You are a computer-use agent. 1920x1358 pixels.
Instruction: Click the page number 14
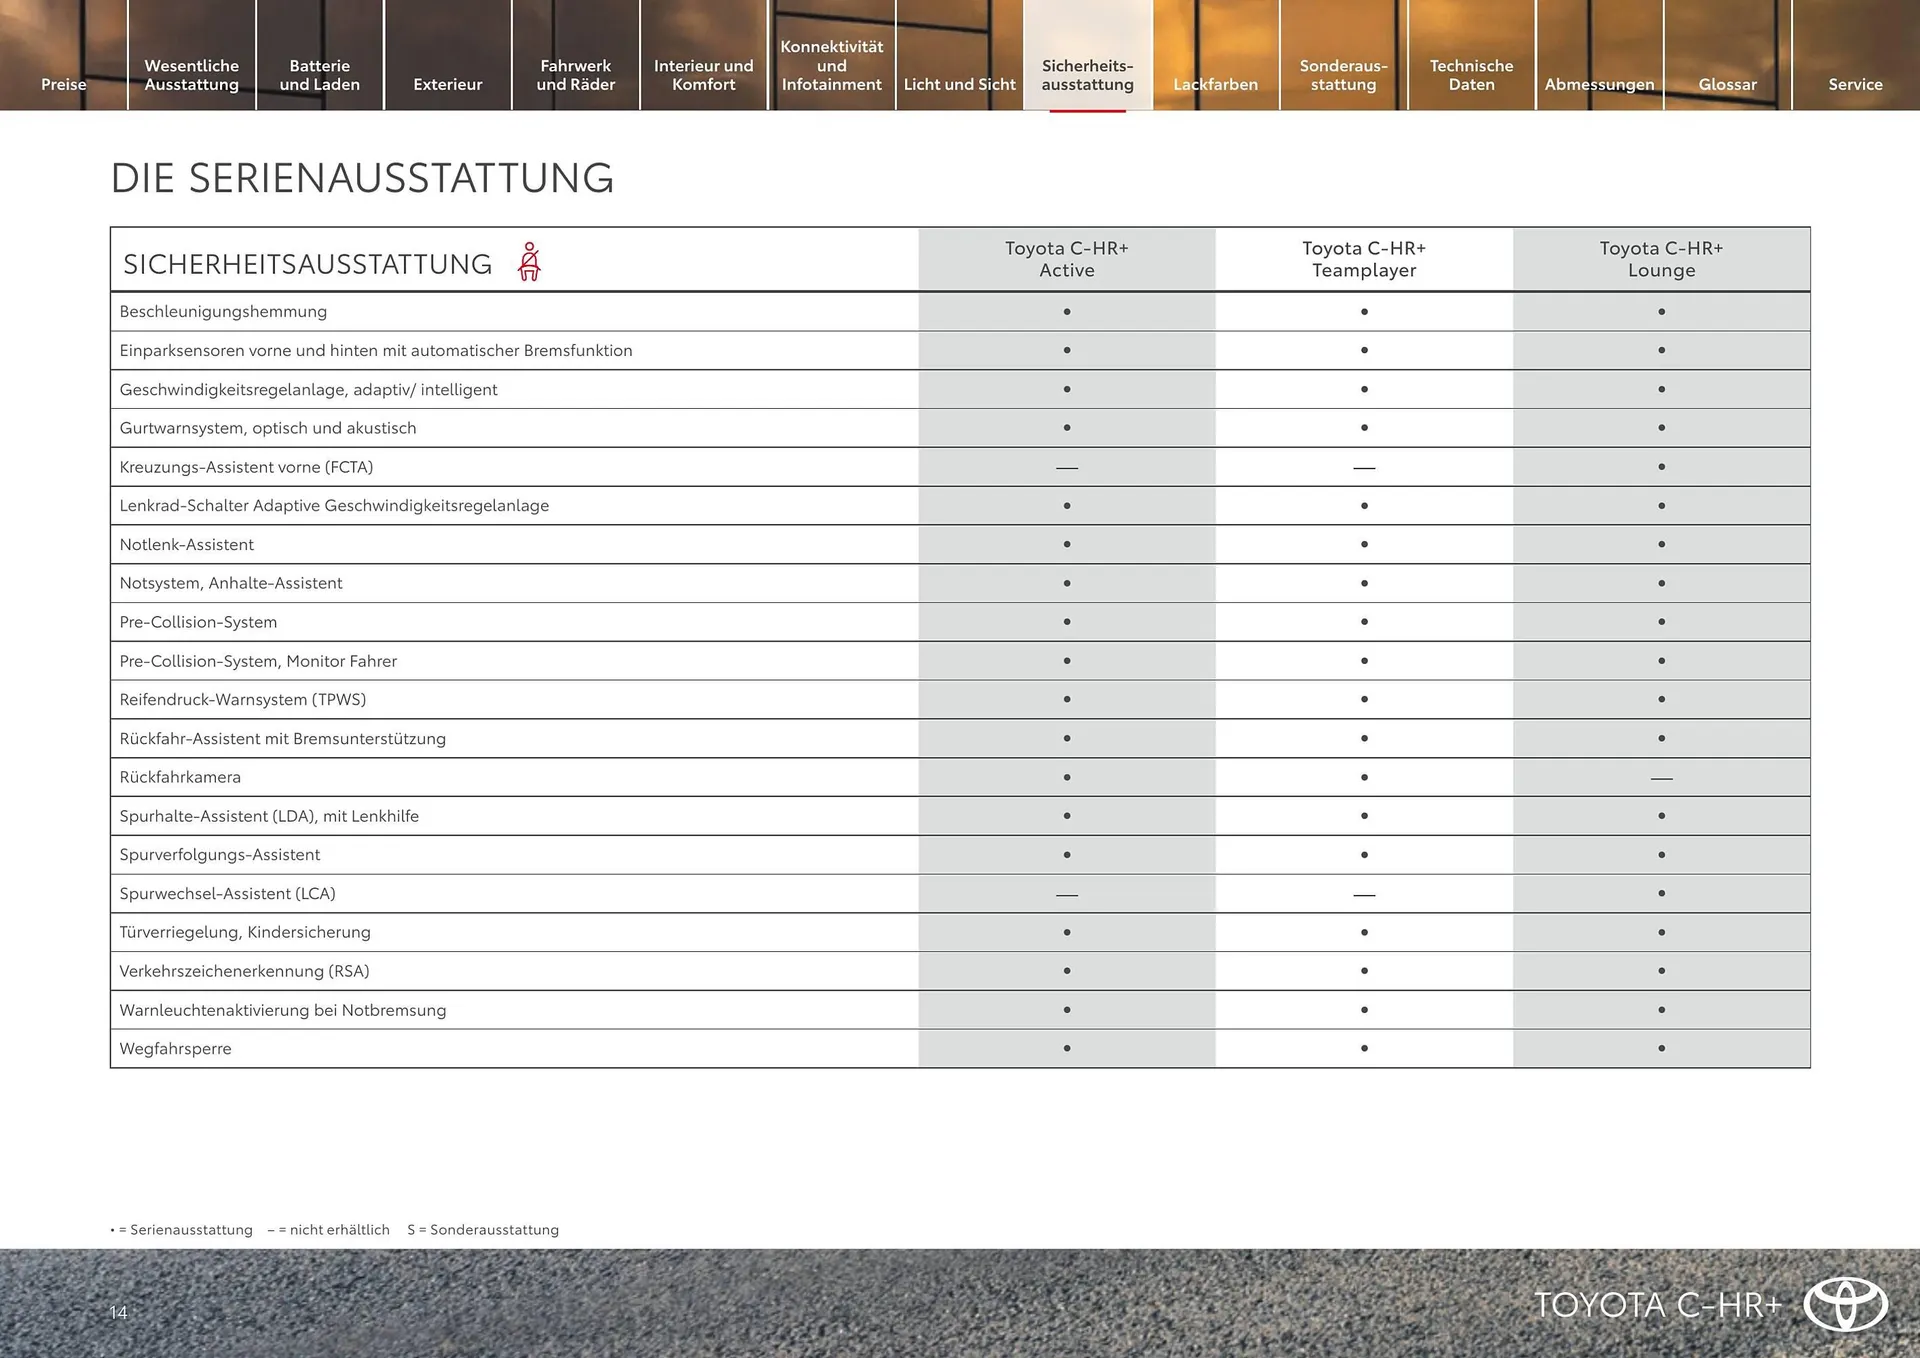pos(117,1313)
